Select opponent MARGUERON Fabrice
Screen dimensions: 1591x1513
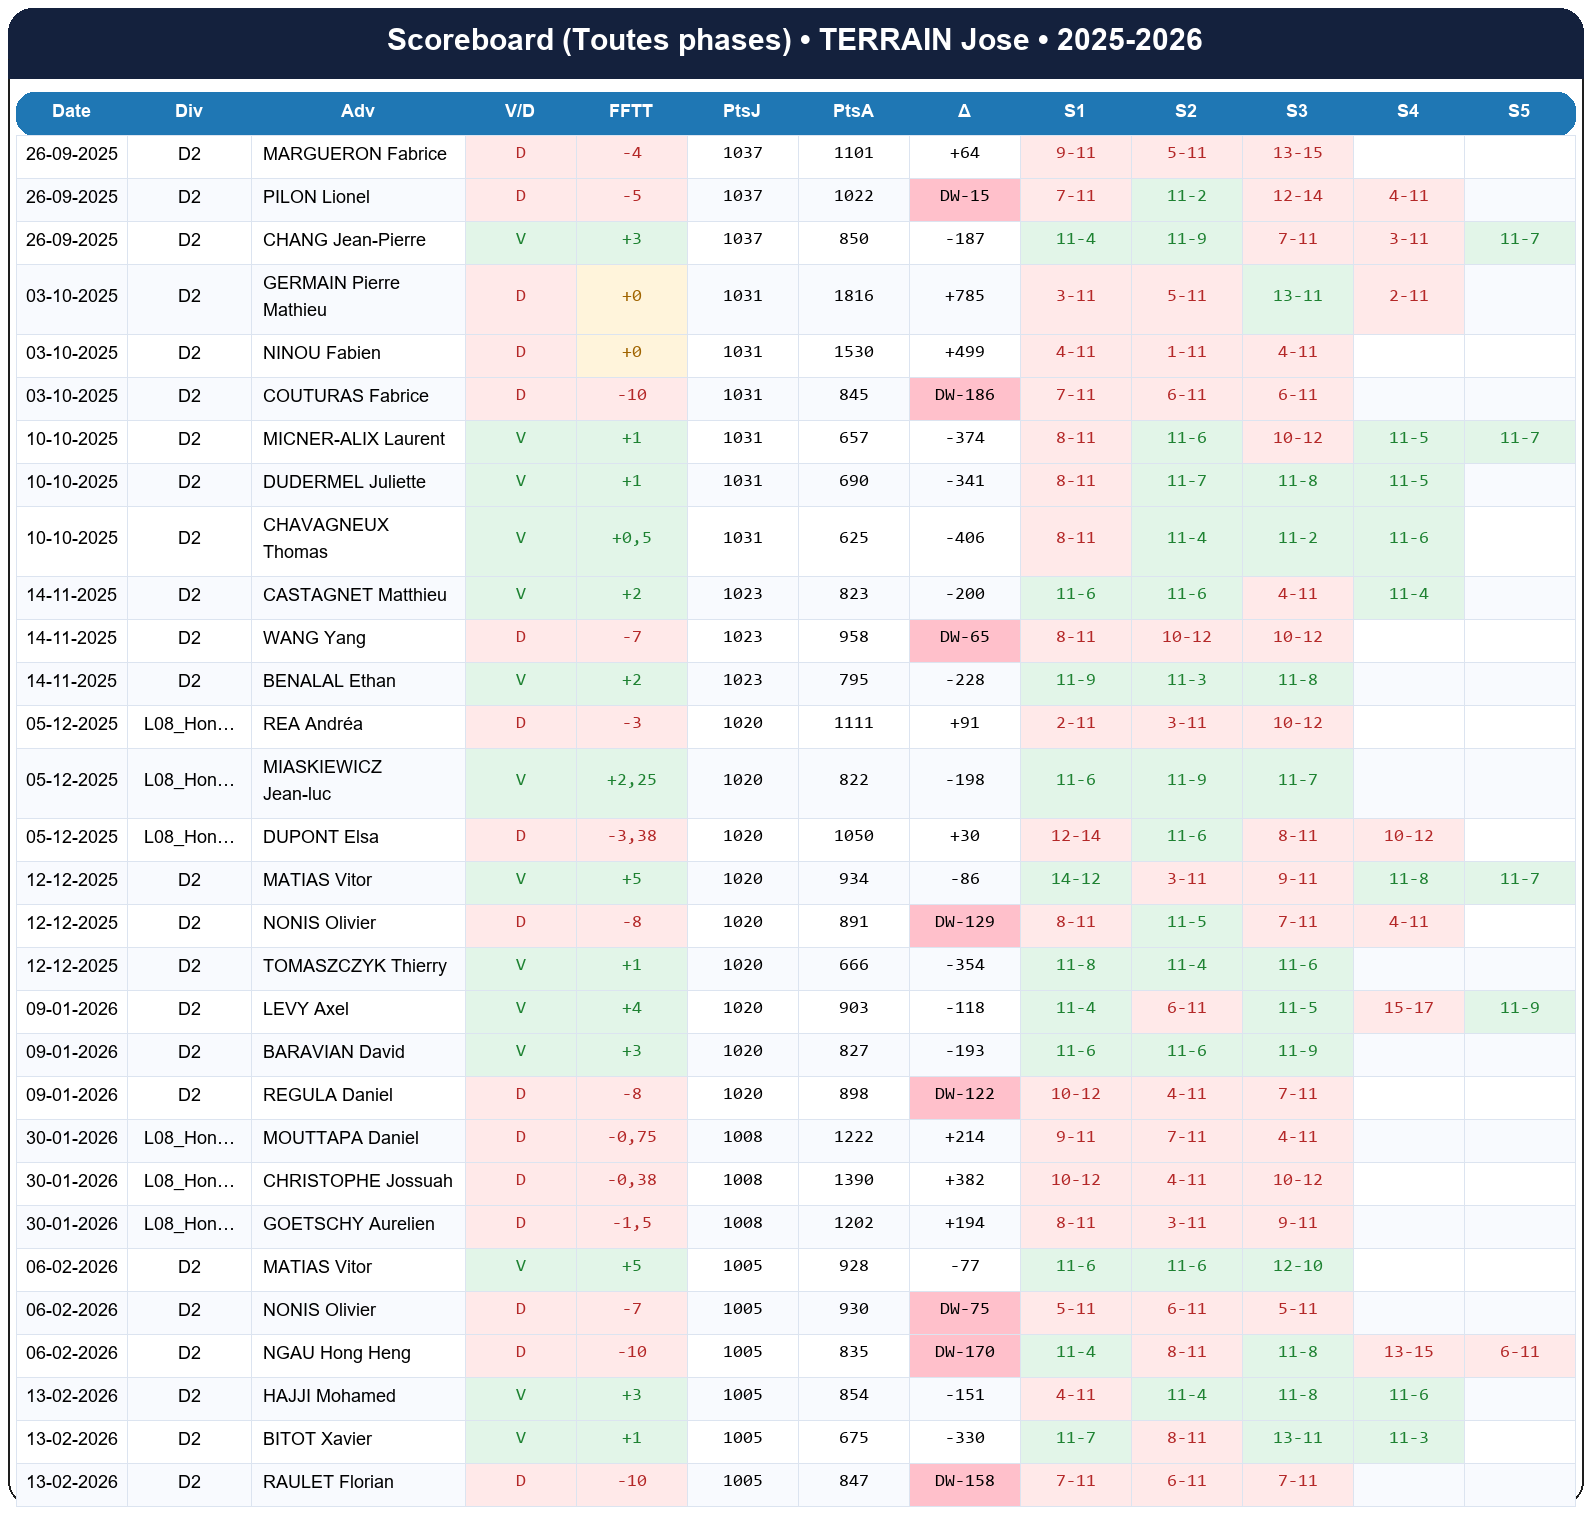point(354,154)
